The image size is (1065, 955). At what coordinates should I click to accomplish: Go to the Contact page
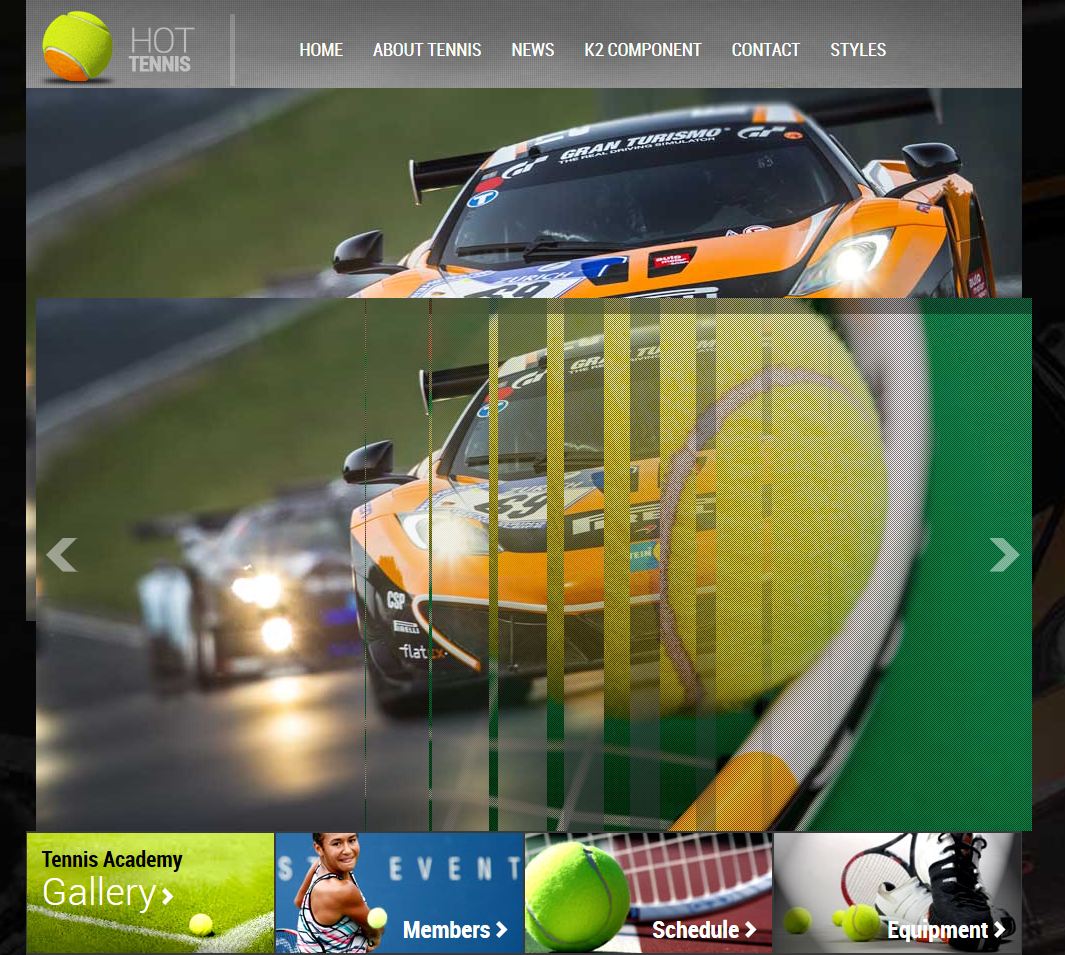tap(765, 50)
